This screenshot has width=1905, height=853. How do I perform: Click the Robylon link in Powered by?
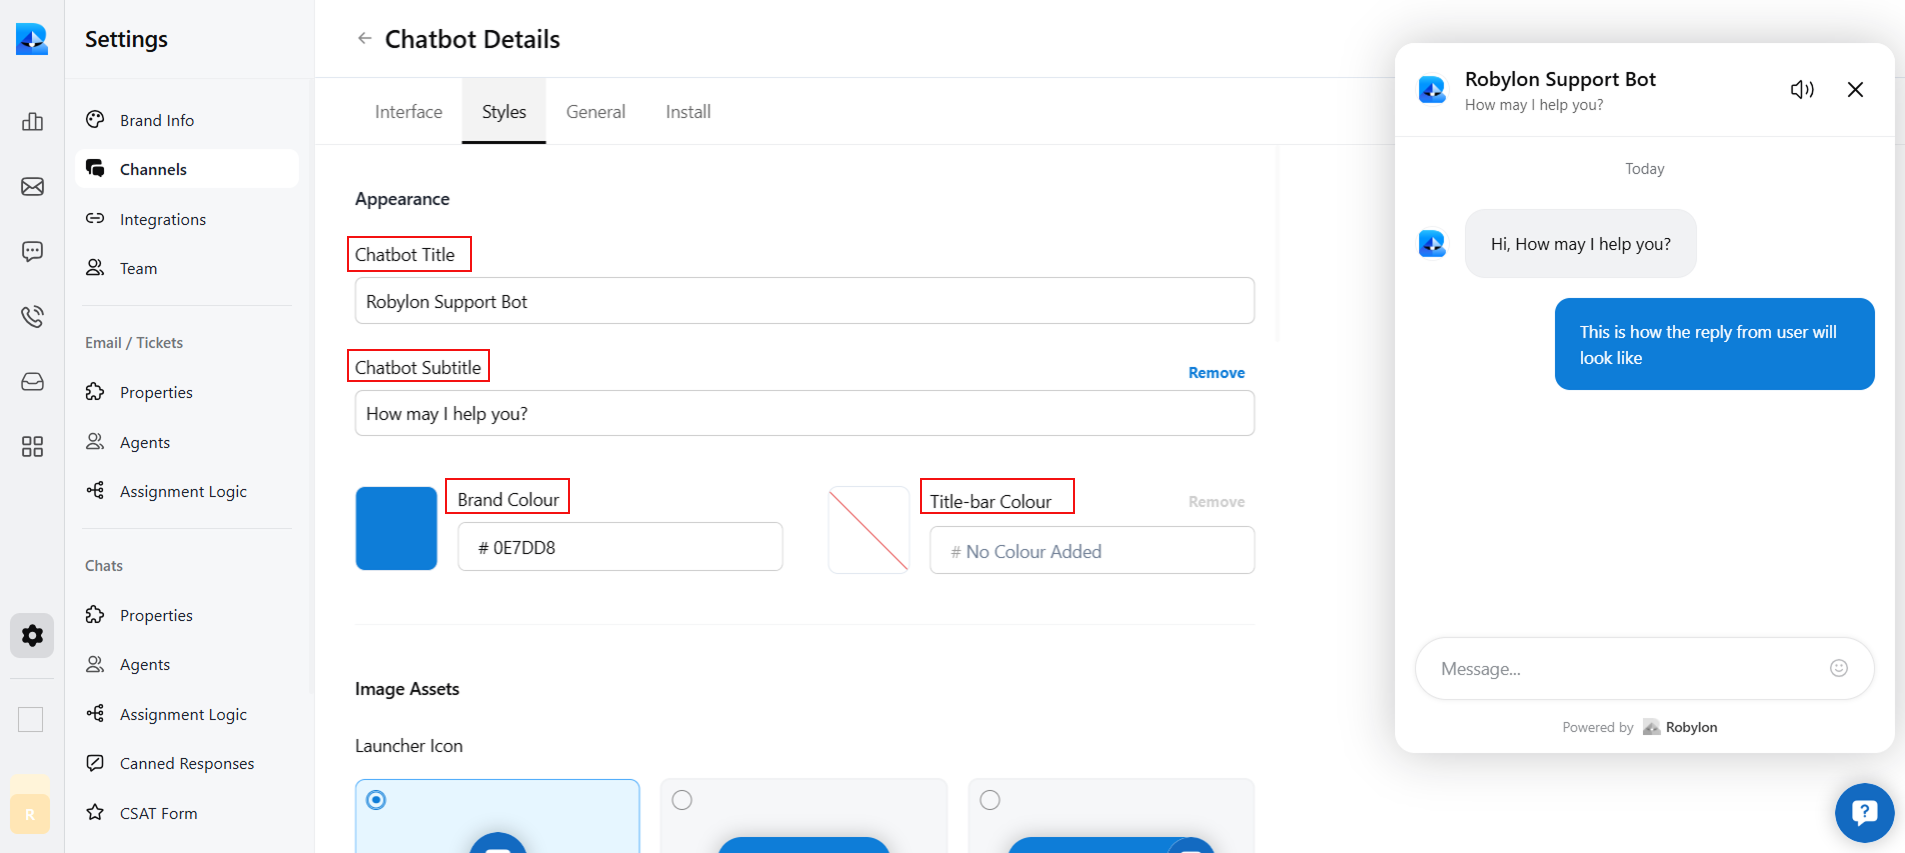click(1680, 727)
